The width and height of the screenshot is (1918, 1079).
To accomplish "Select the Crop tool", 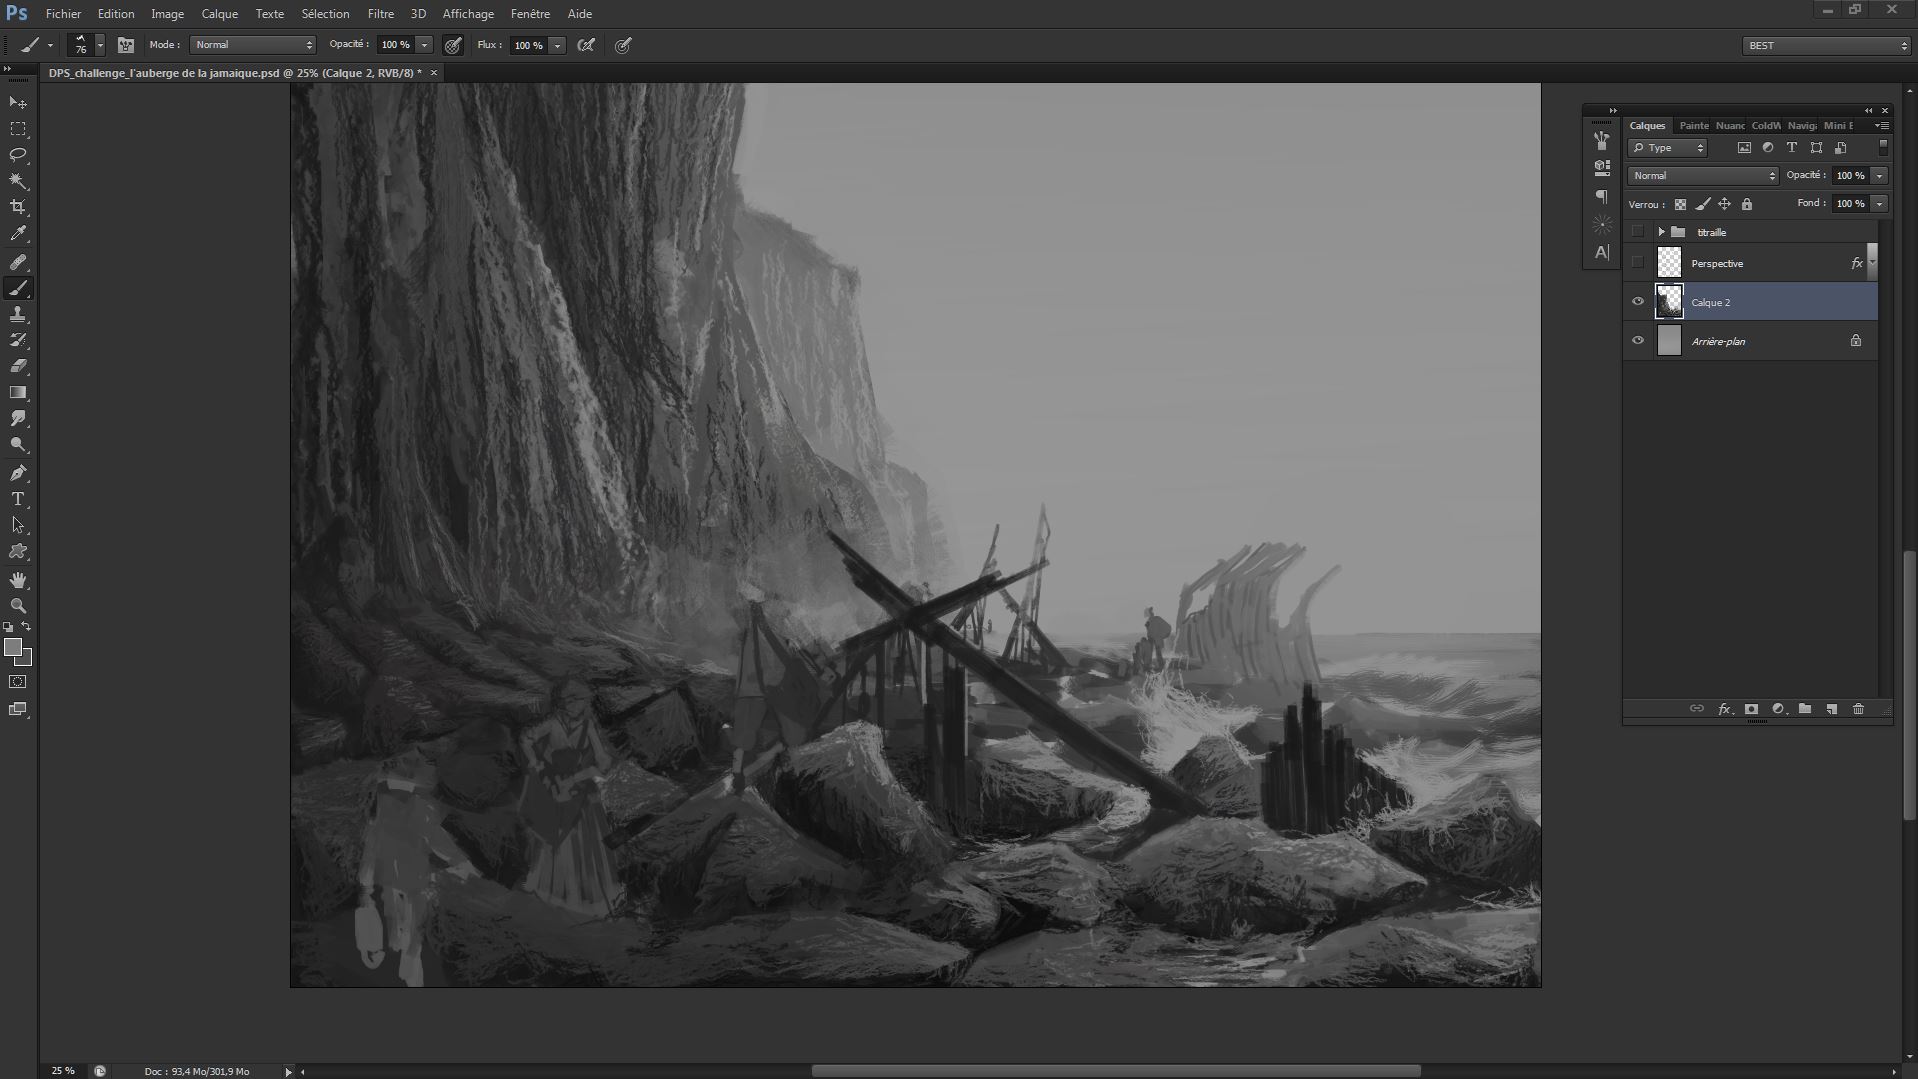I will (x=18, y=207).
